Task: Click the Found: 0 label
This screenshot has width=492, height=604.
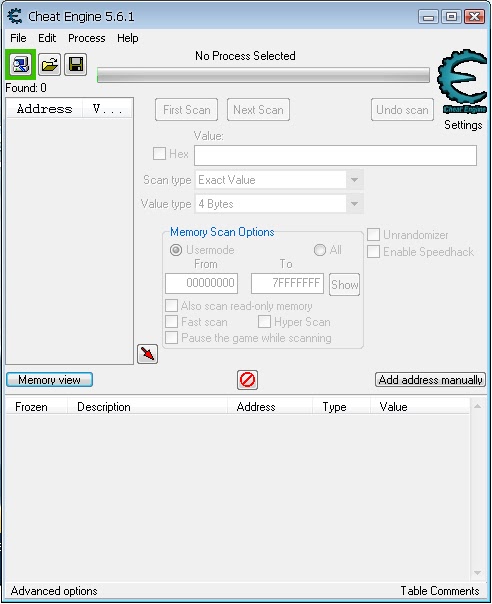Action: click(x=26, y=88)
